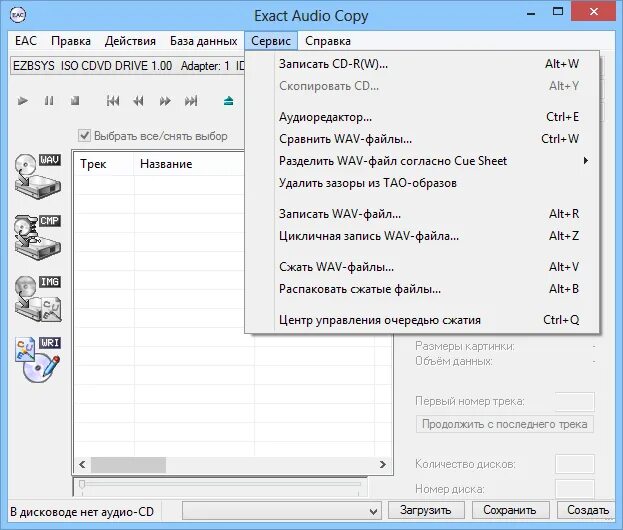Screen dimensions: 623x530
Task: Click the track list left scroll arrow
Action: click(x=82, y=464)
